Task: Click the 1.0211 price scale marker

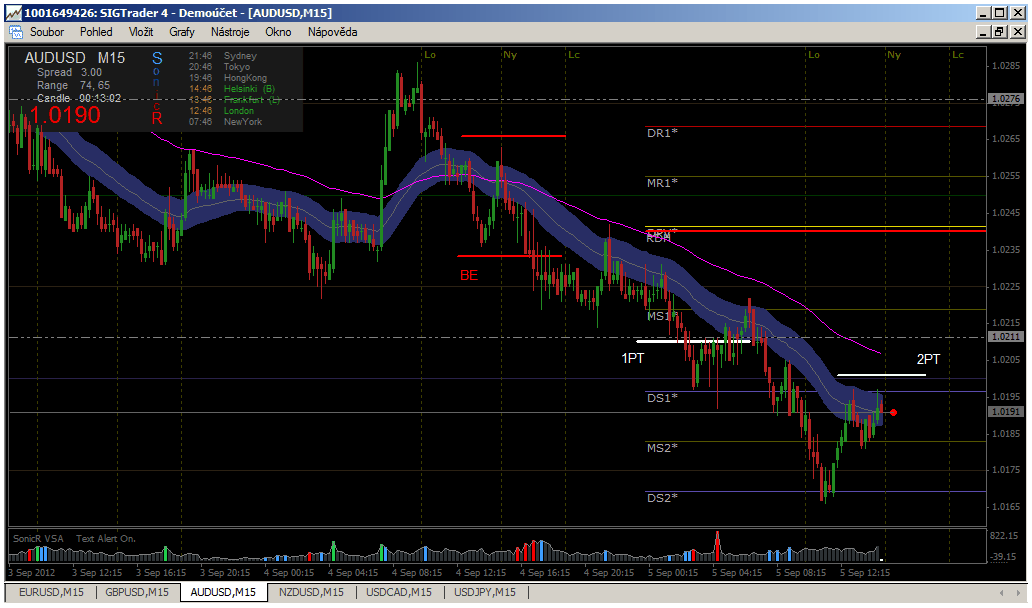Action: tap(1006, 337)
